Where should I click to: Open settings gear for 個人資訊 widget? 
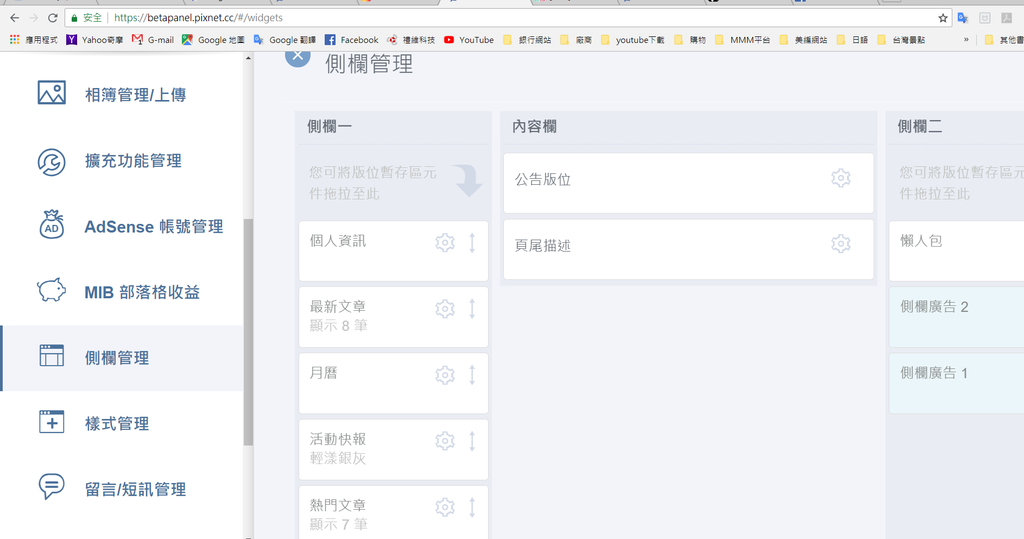click(445, 242)
